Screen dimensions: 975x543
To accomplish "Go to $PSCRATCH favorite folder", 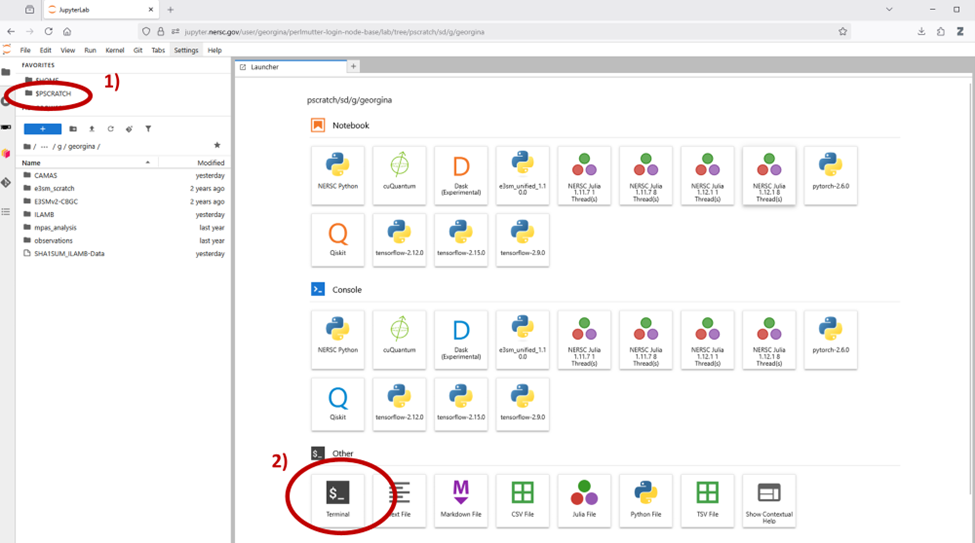I will point(52,93).
